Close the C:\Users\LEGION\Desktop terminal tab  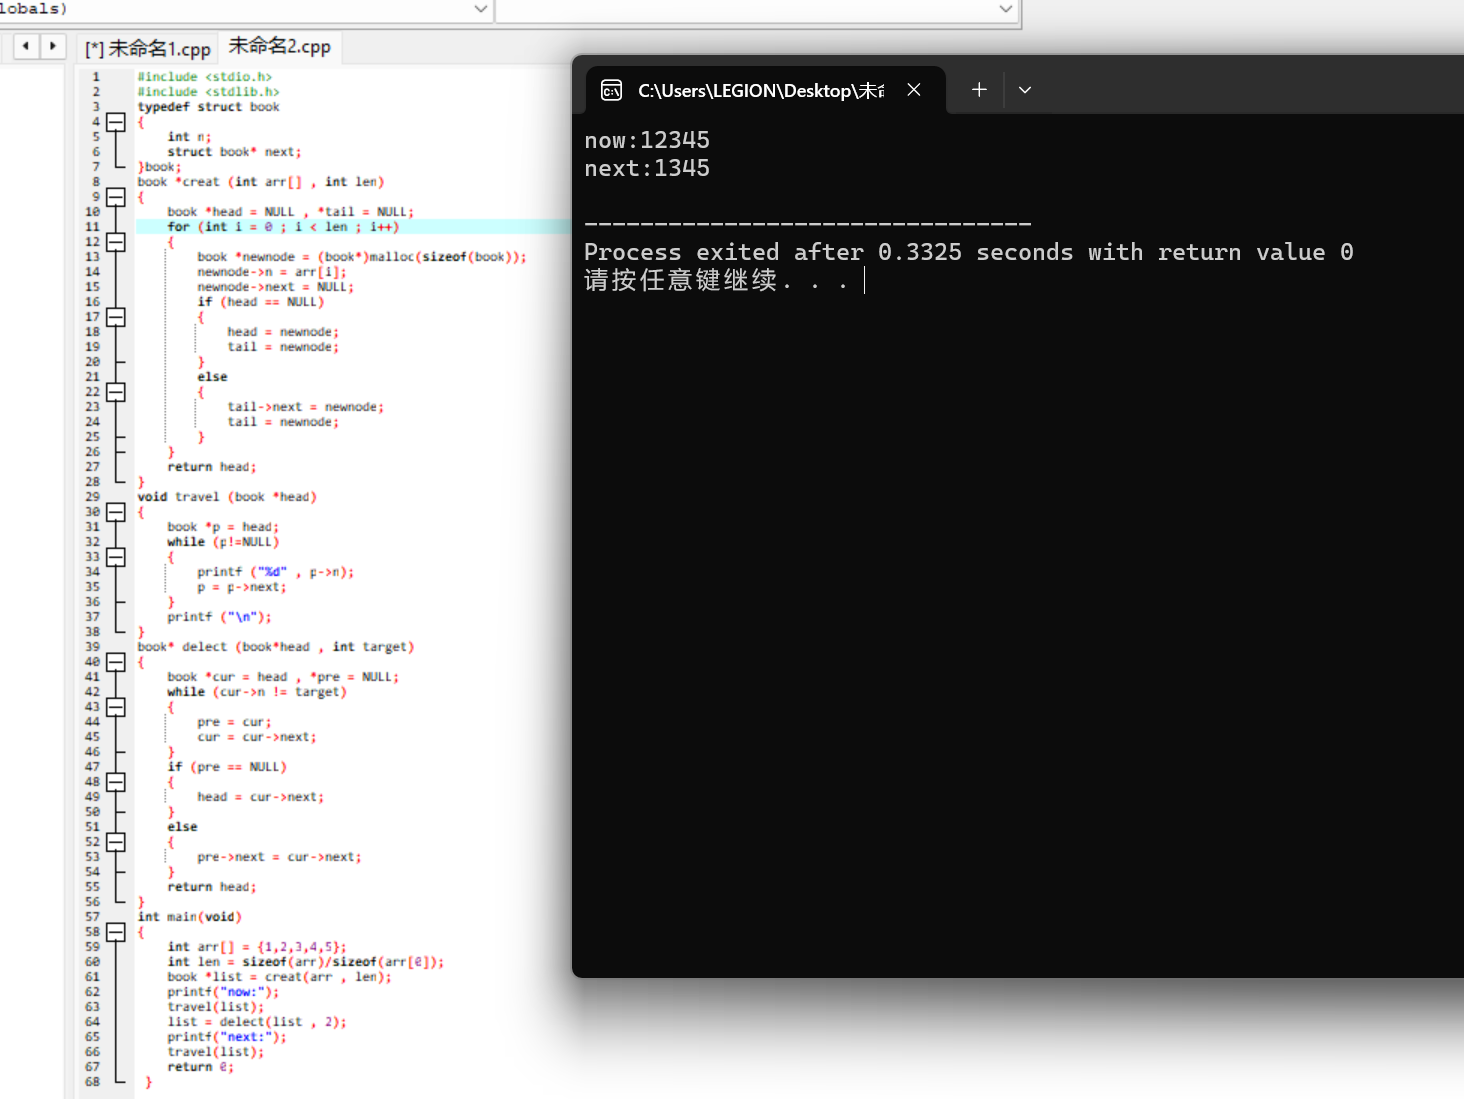tap(914, 90)
